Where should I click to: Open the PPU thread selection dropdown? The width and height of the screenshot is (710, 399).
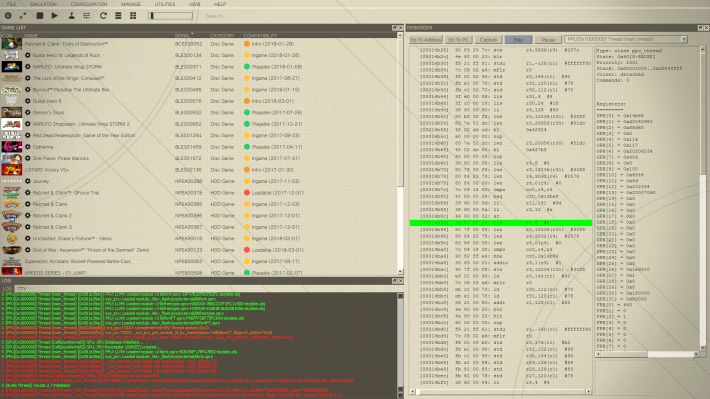(x=626, y=39)
